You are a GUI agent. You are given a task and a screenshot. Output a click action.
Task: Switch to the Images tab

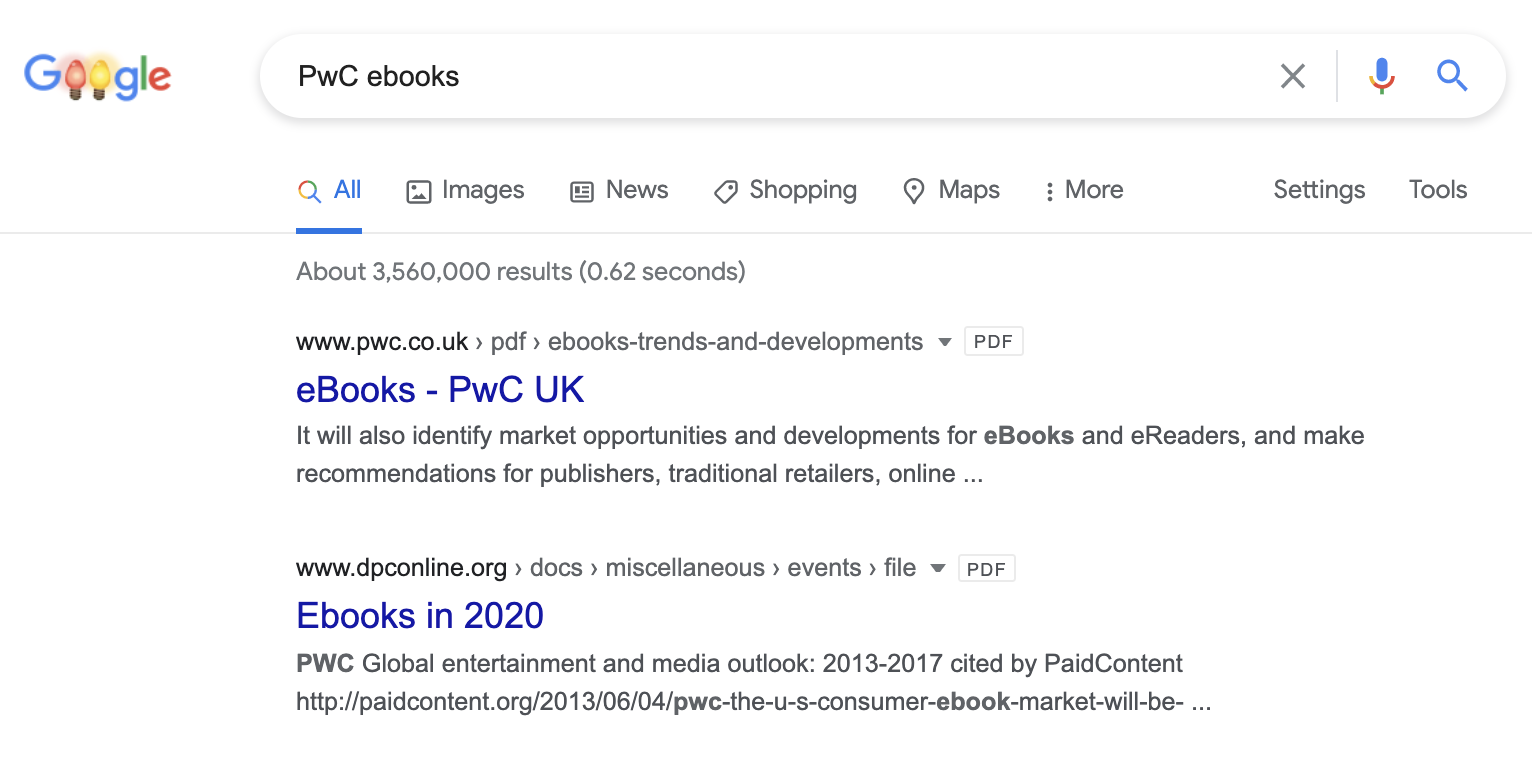point(483,190)
